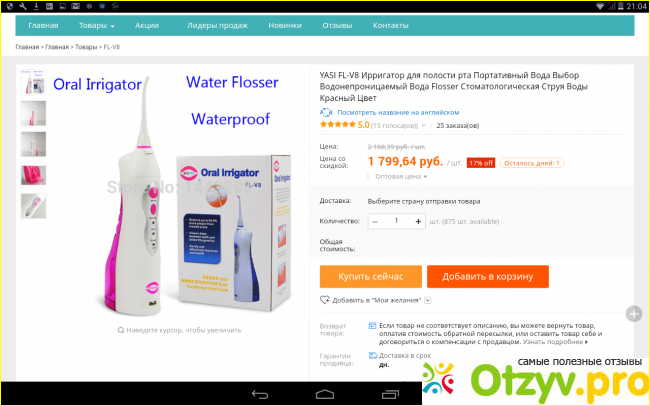Viewport: 650px width, 406px height.
Task: Click the magnifier icon under product image
Action: point(121,331)
